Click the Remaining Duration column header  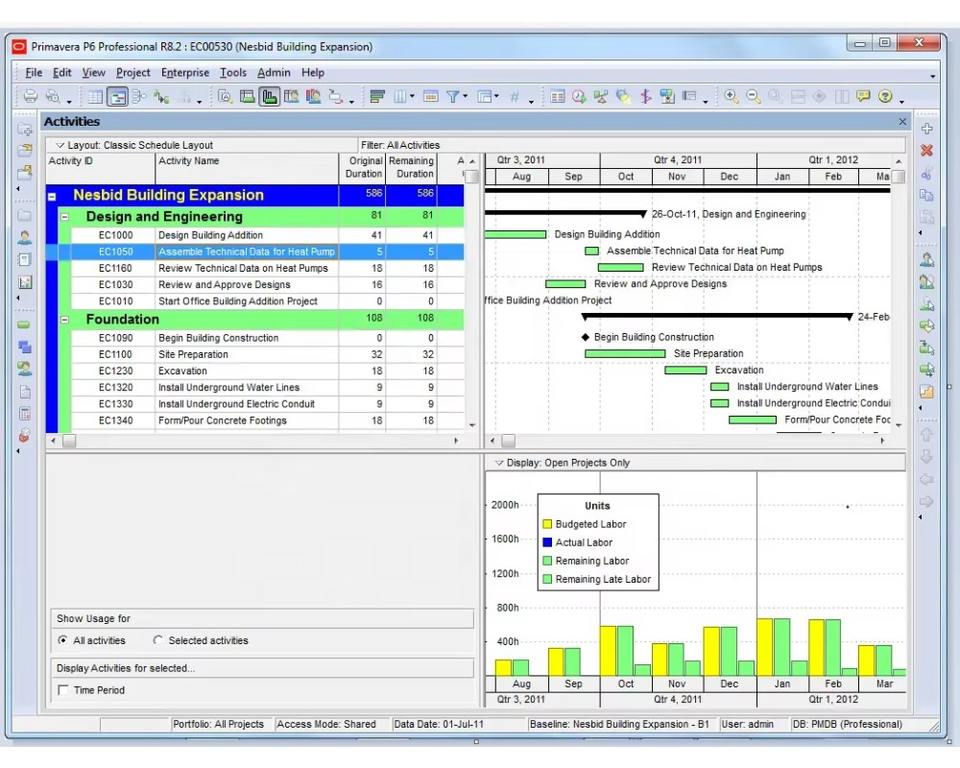point(411,168)
